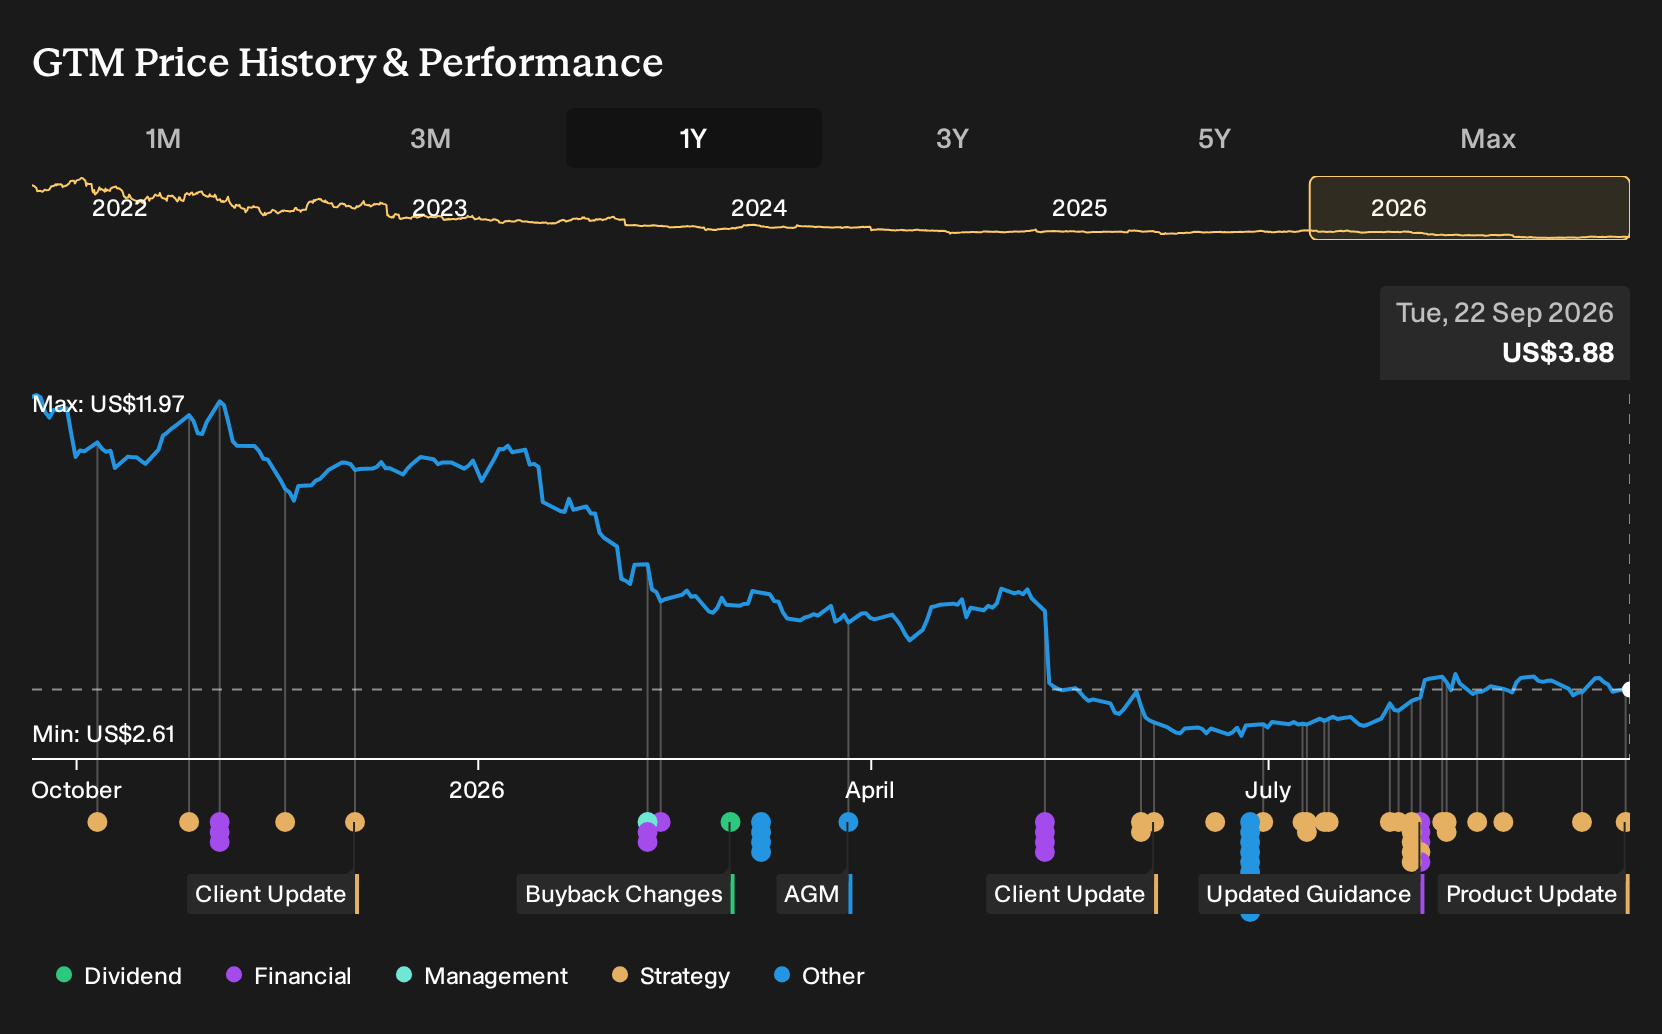Select the 1Y time range tab
1662x1034 pixels.
click(694, 138)
